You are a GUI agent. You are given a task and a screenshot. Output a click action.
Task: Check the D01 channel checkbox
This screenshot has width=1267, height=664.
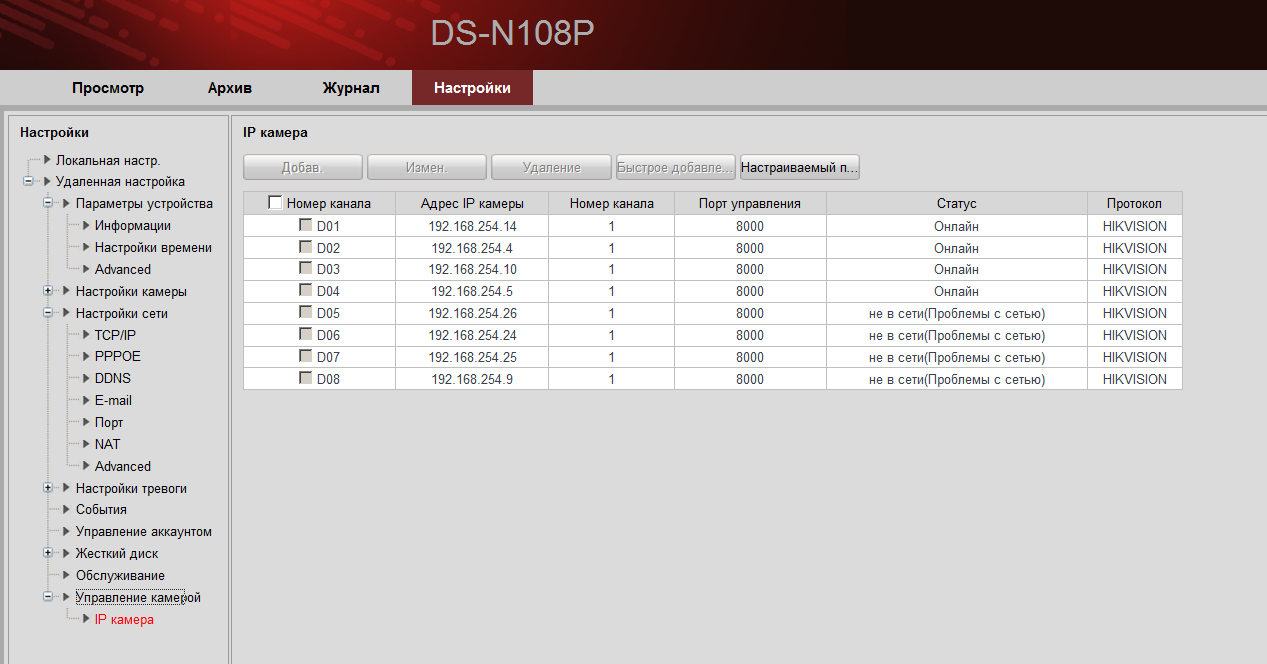coord(305,226)
